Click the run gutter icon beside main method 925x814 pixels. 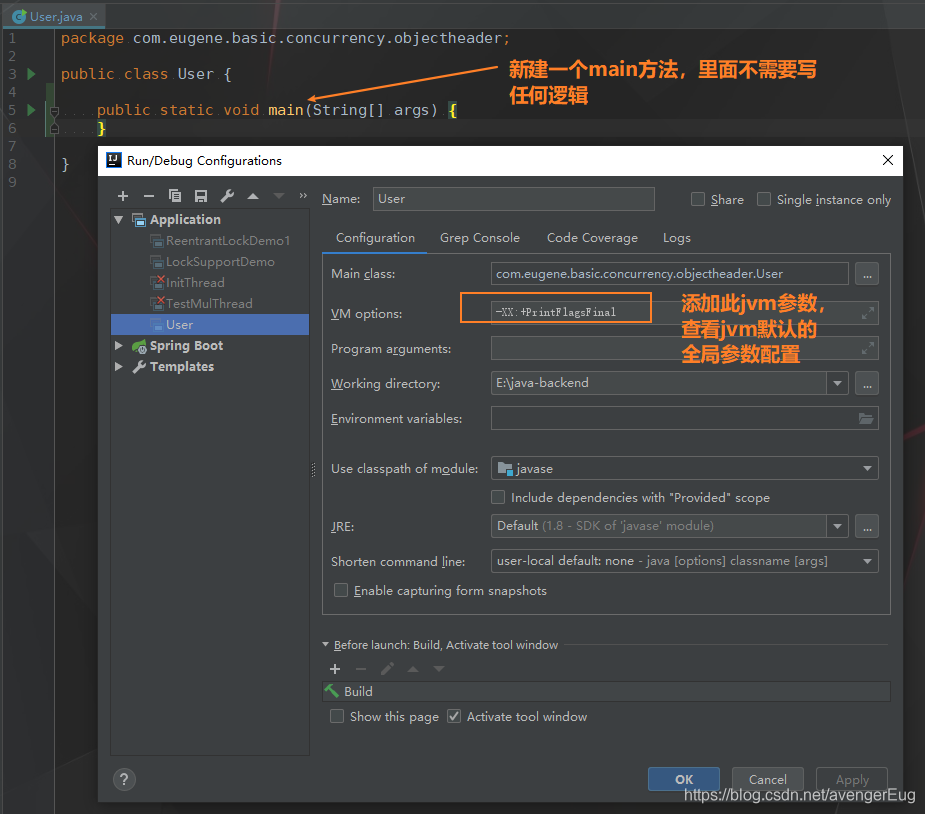[x=32, y=110]
